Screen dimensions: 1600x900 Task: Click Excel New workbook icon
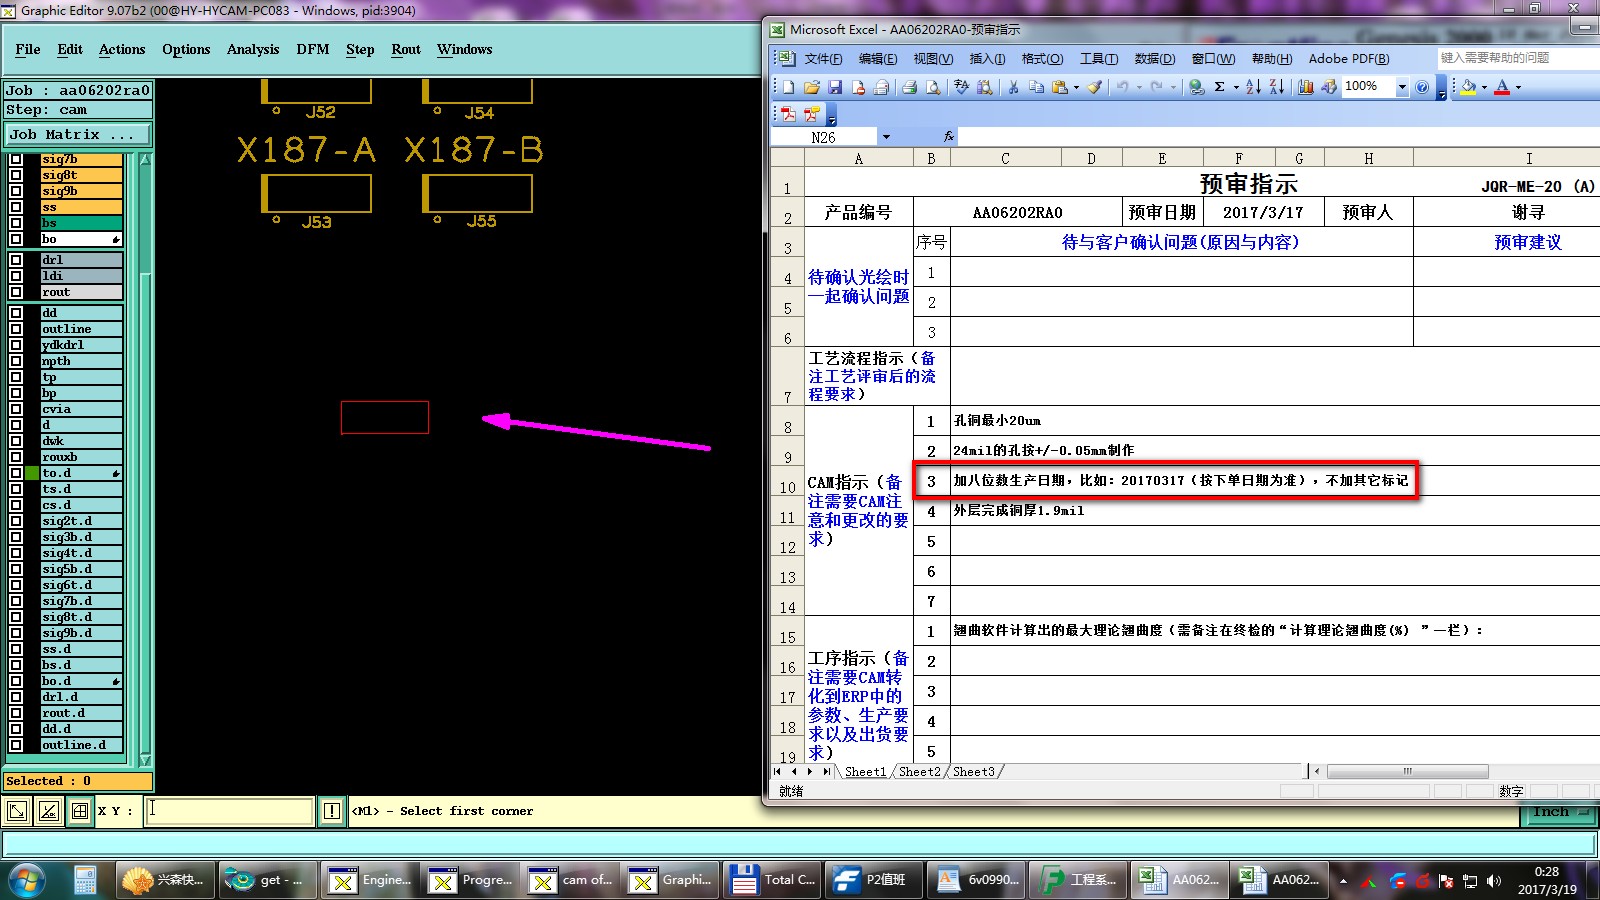(x=788, y=87)
